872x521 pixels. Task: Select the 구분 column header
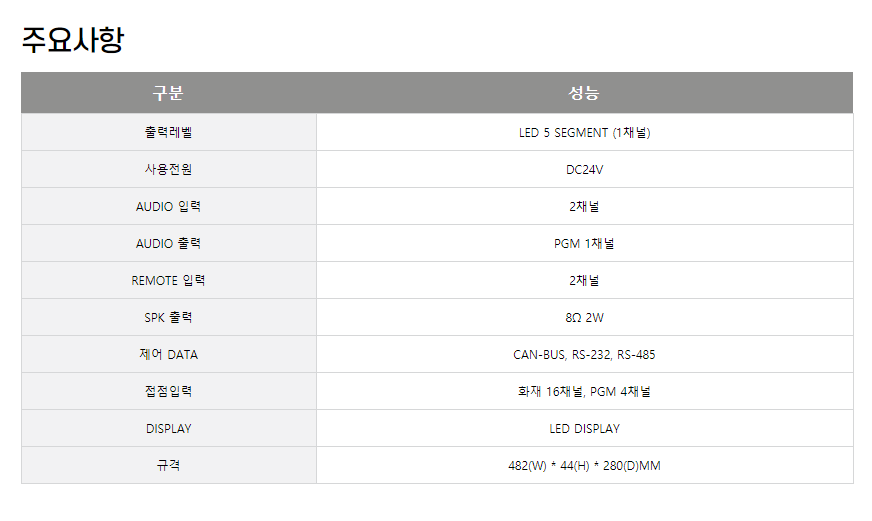[x=169, y=93]
